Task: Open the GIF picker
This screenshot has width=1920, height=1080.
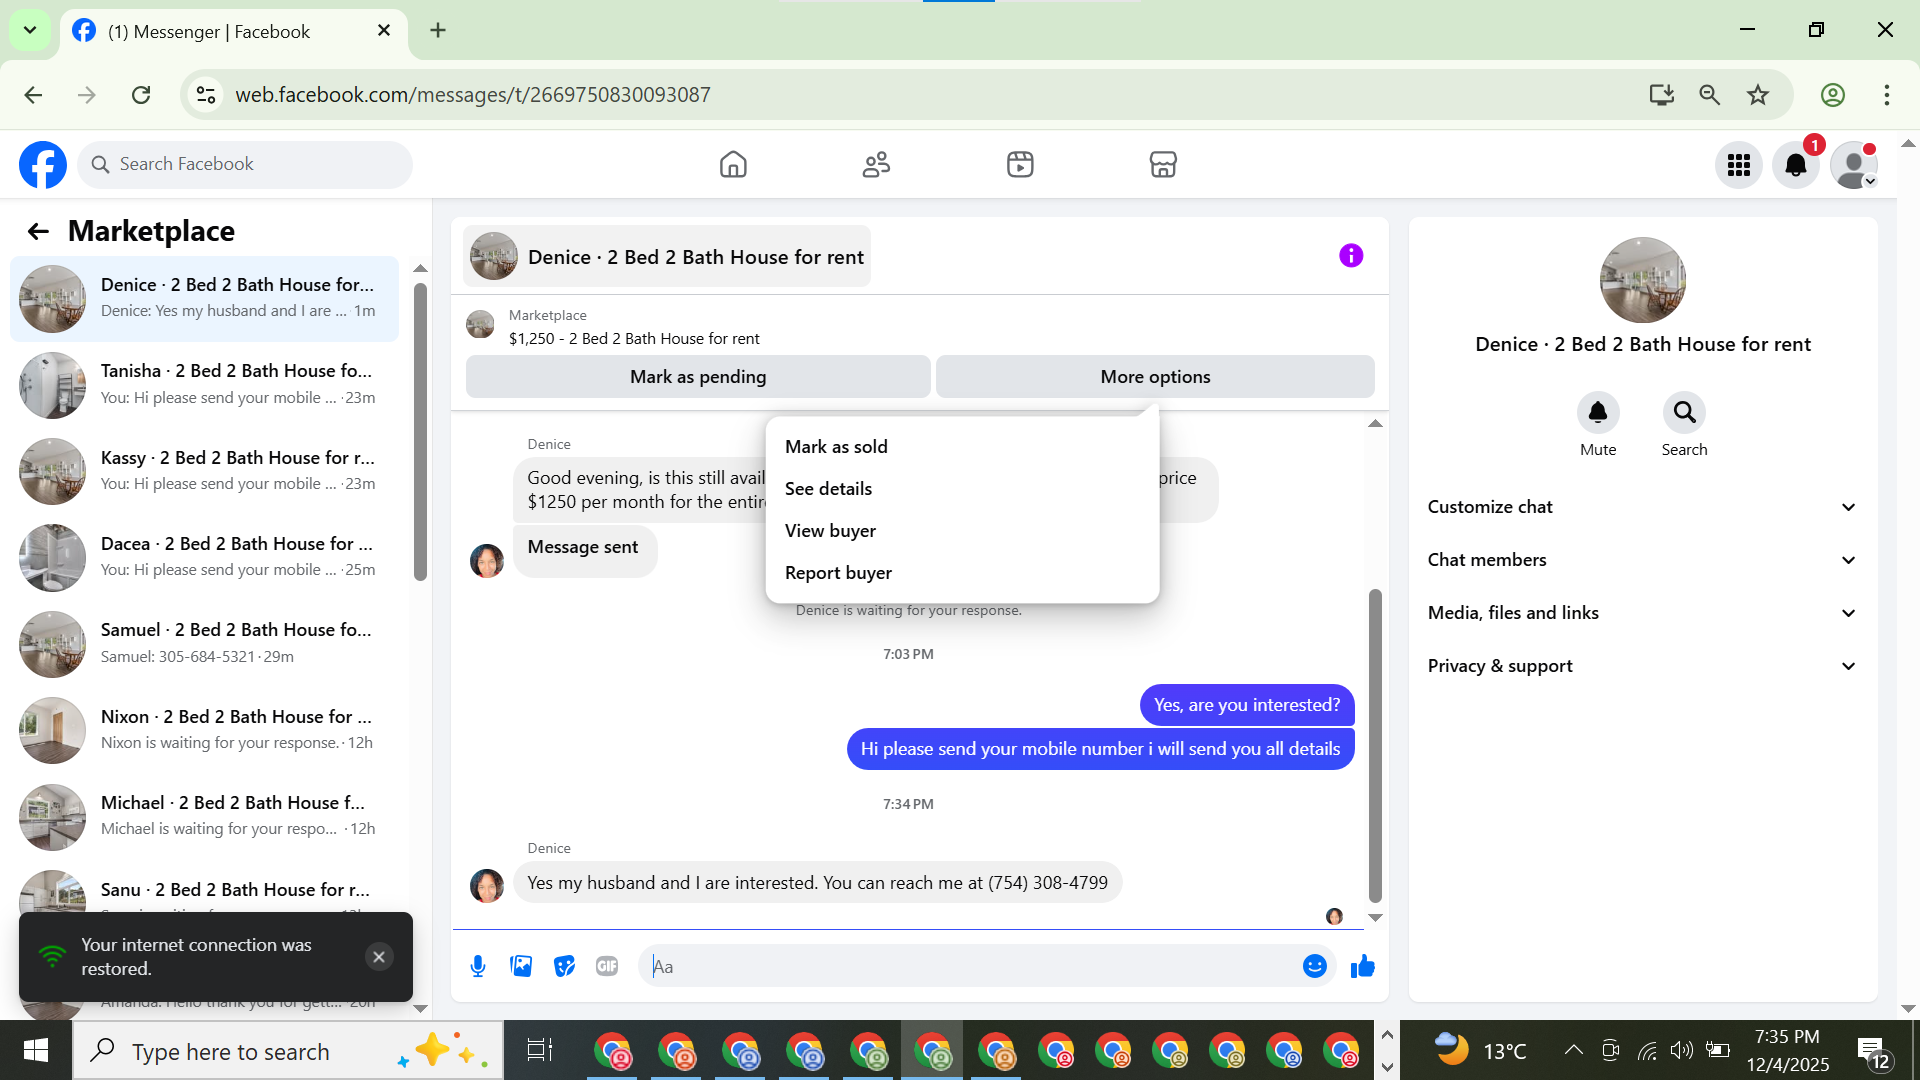Action: click(607, 966)
